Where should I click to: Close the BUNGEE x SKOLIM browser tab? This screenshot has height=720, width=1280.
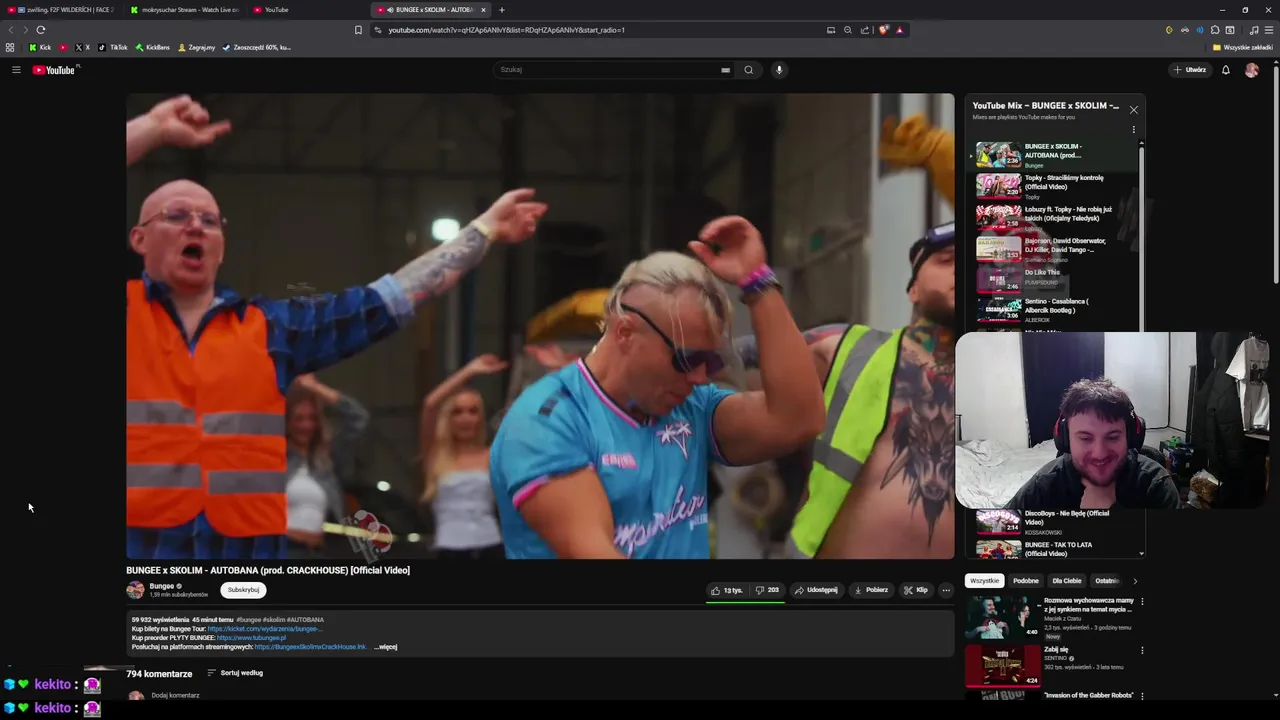(483, 10)
